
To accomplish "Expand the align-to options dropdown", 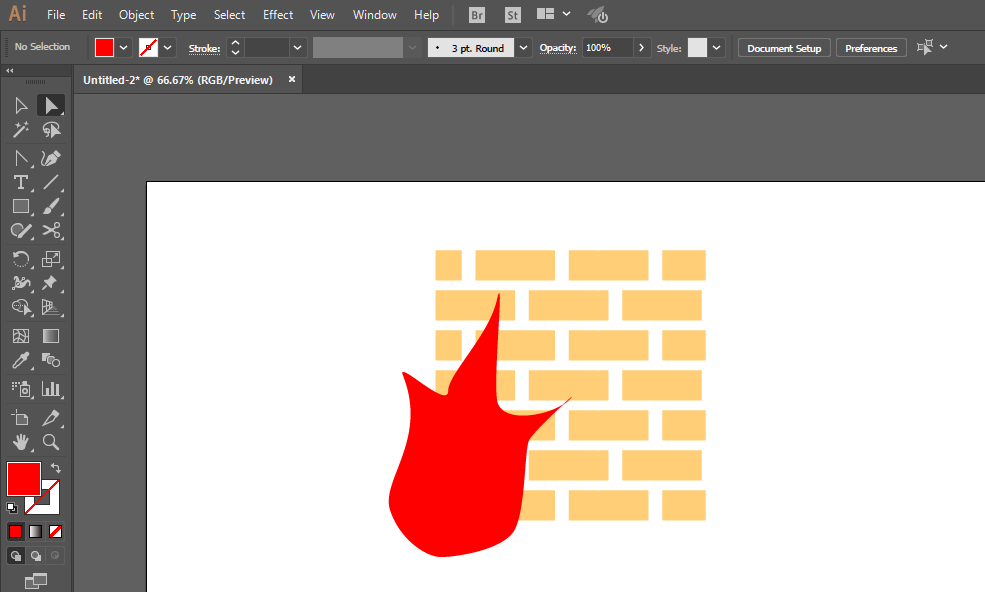I will point(944,47).
